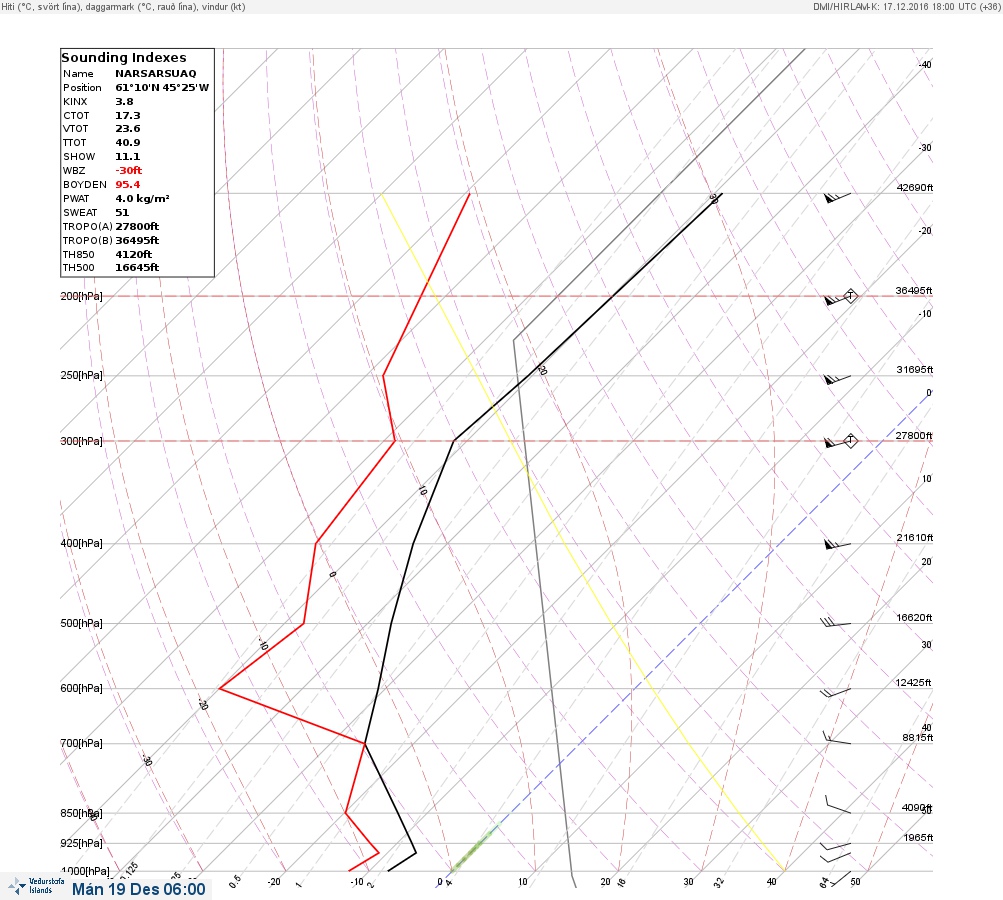Click the 400[hPa] pressure label

click(x=81, y=543)
